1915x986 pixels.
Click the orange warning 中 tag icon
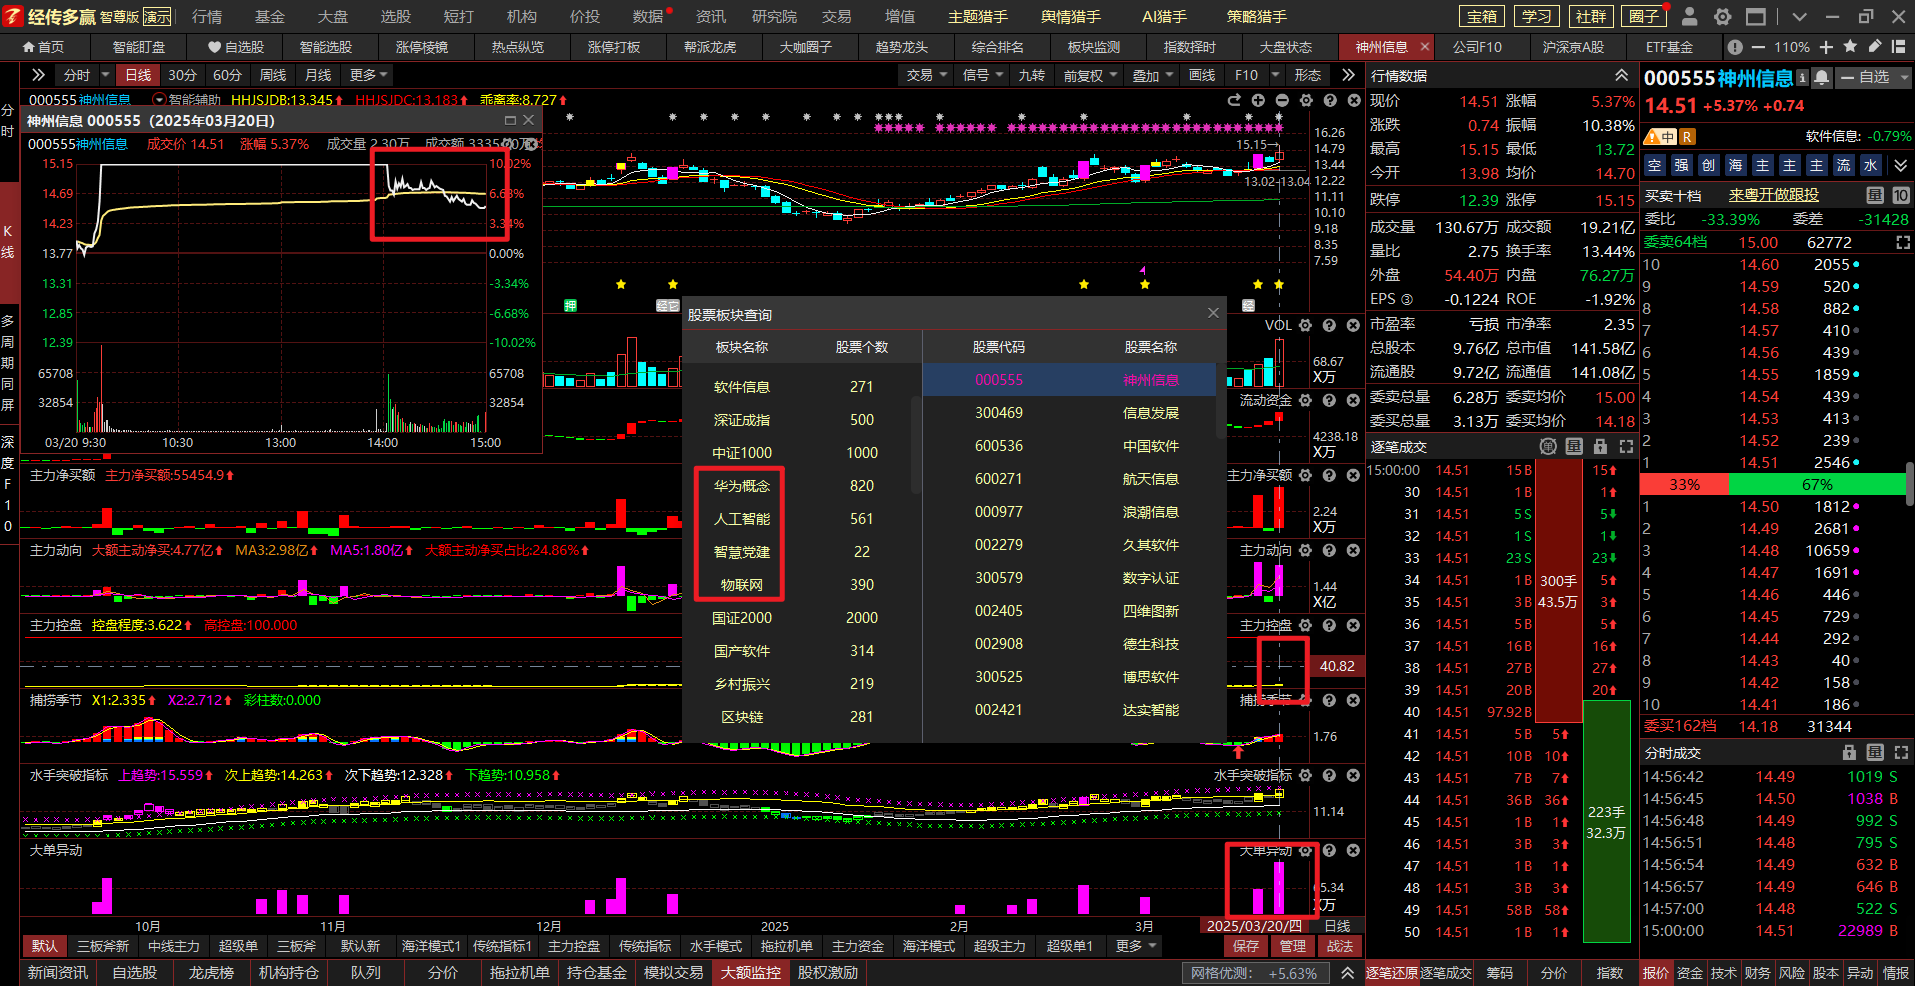(1661, 136)
